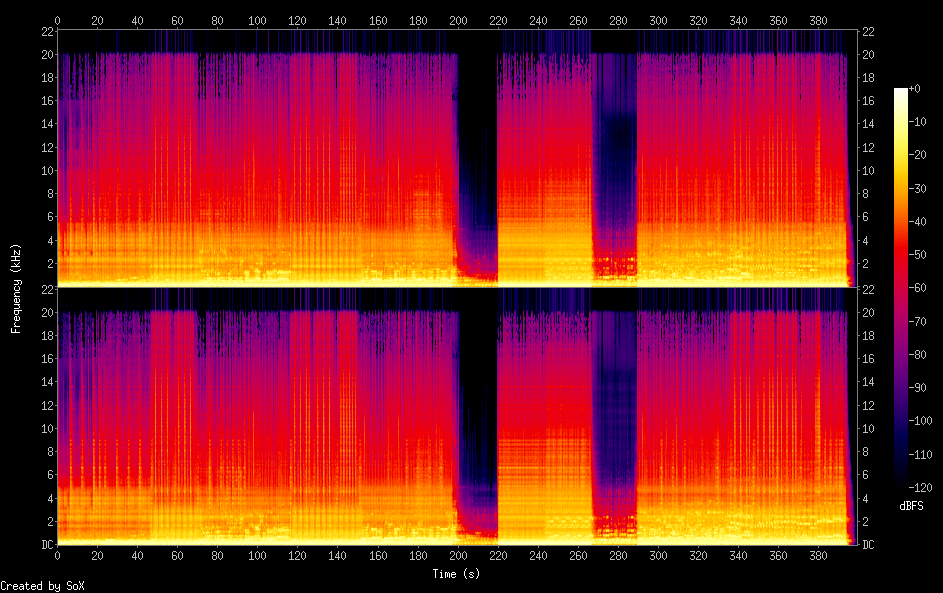Select the white top of the dBFS color bar
The height and width of the screenshot is (593, 943).
tap(901, 92)
